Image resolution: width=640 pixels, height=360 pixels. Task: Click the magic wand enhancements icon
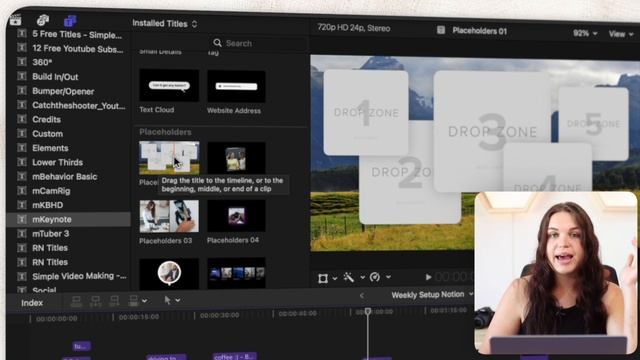click(349, 278)
